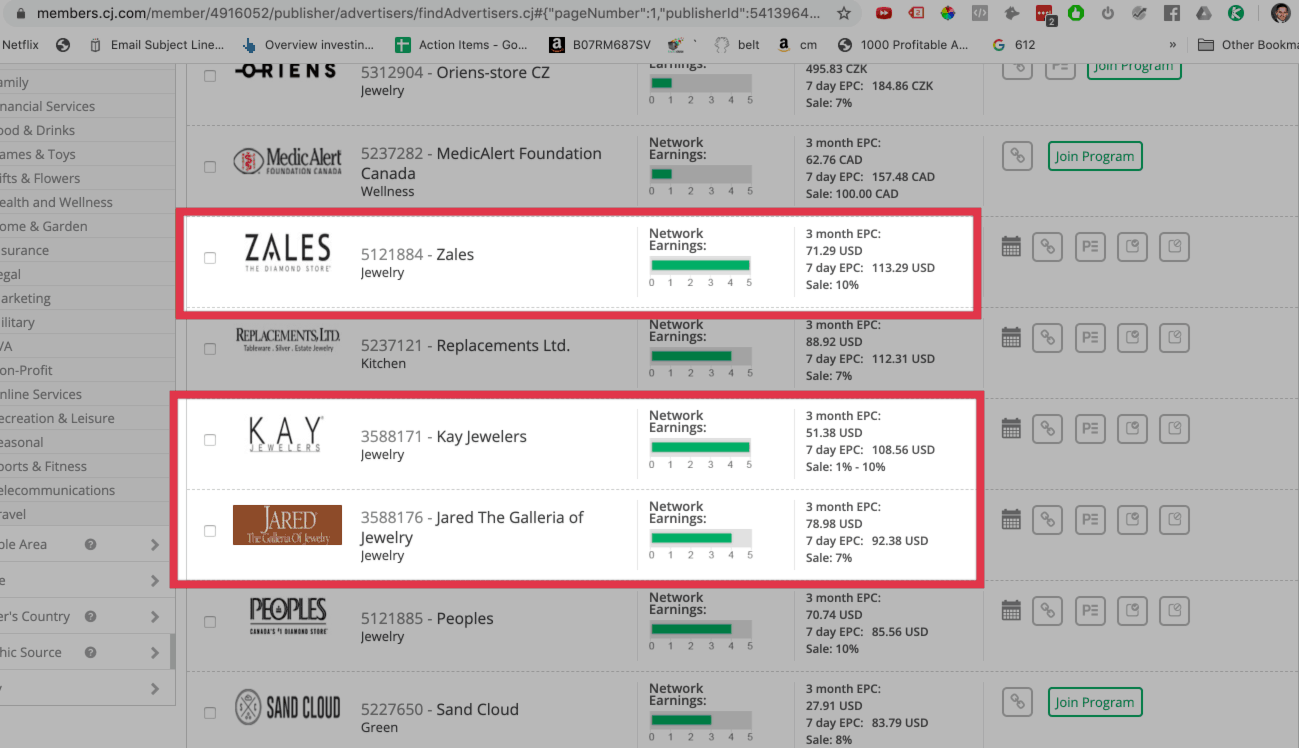This screenshot has height=748, width=1299.
Task: Click the chain link icon for Sand Cloud
Action: pyautogui.click(x=1017, y=702)
